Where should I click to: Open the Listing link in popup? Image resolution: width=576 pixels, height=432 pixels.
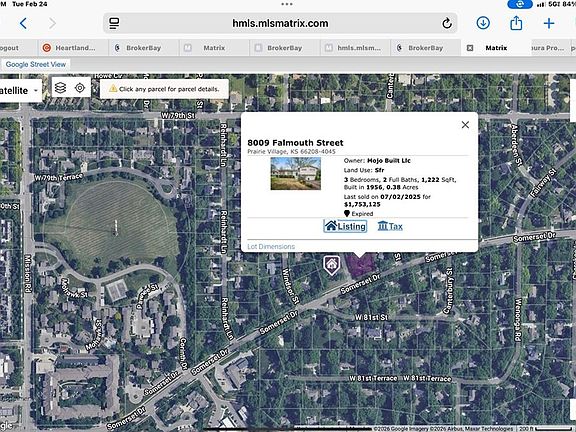point(345,226)
